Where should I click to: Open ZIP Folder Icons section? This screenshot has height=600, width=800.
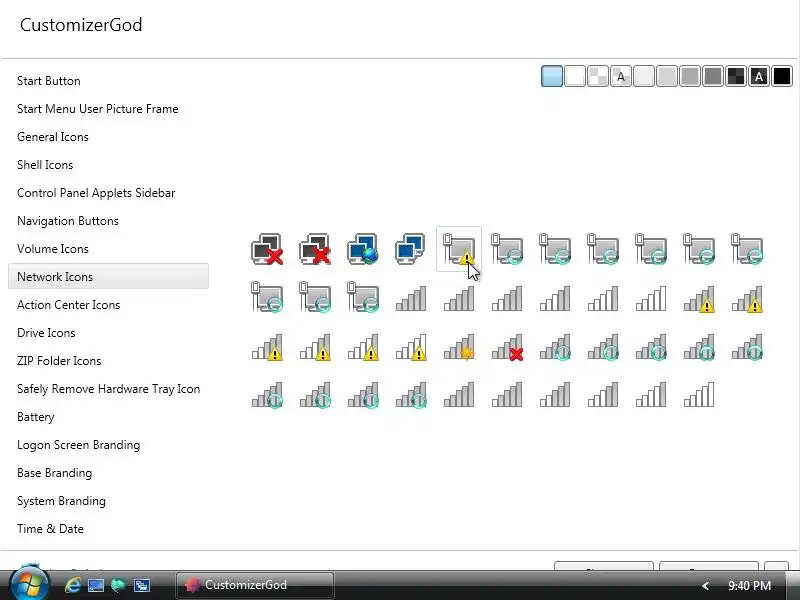(x=59, y=361)
